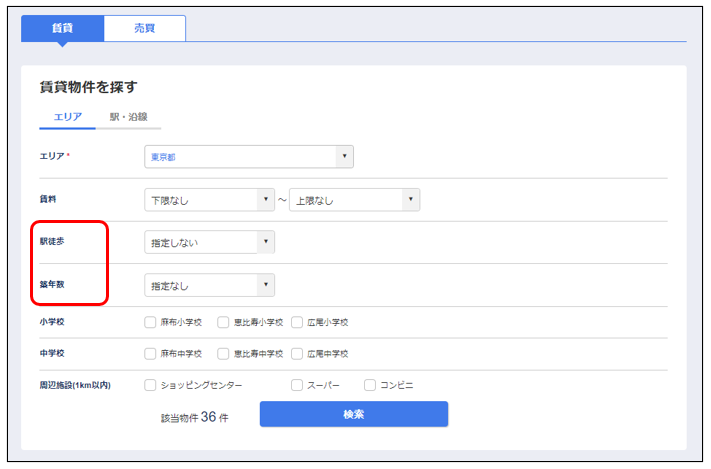Viewport: 711px width, 469px height.
Task: Click the 該当物件 36 件 result count
Action: (x=194, y=417)
